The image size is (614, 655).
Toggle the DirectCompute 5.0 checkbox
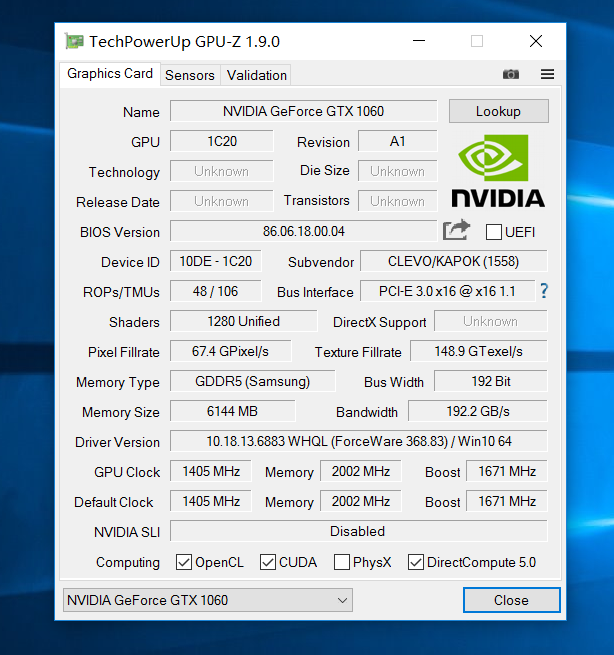click(416, 562)
